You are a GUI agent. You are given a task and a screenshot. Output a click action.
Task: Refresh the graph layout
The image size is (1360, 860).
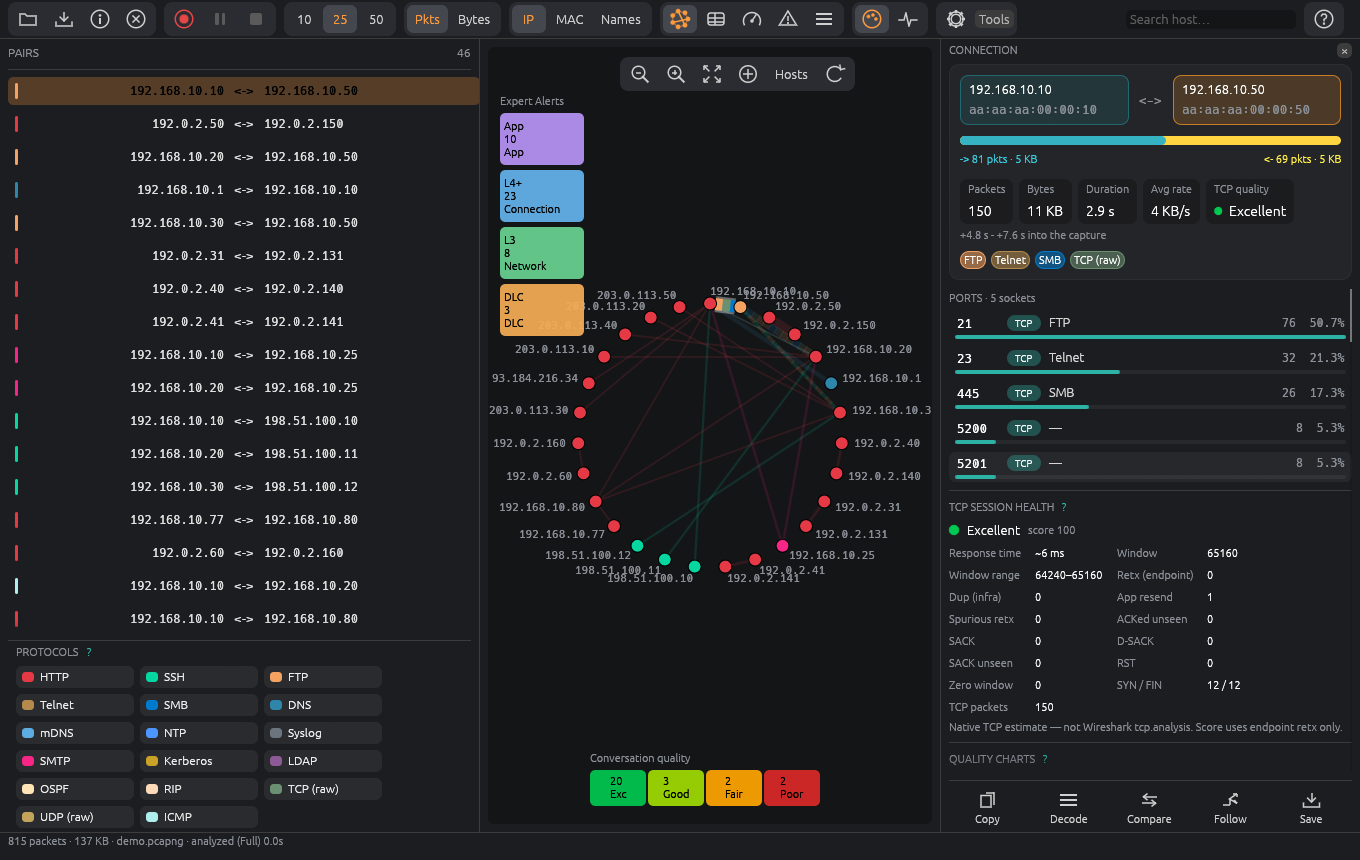coord(836,74)
